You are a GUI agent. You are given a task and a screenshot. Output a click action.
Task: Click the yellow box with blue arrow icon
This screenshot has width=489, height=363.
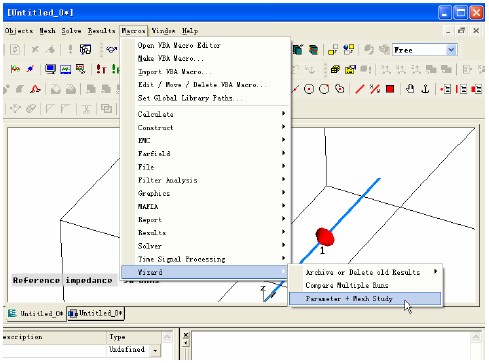(350, 69)
